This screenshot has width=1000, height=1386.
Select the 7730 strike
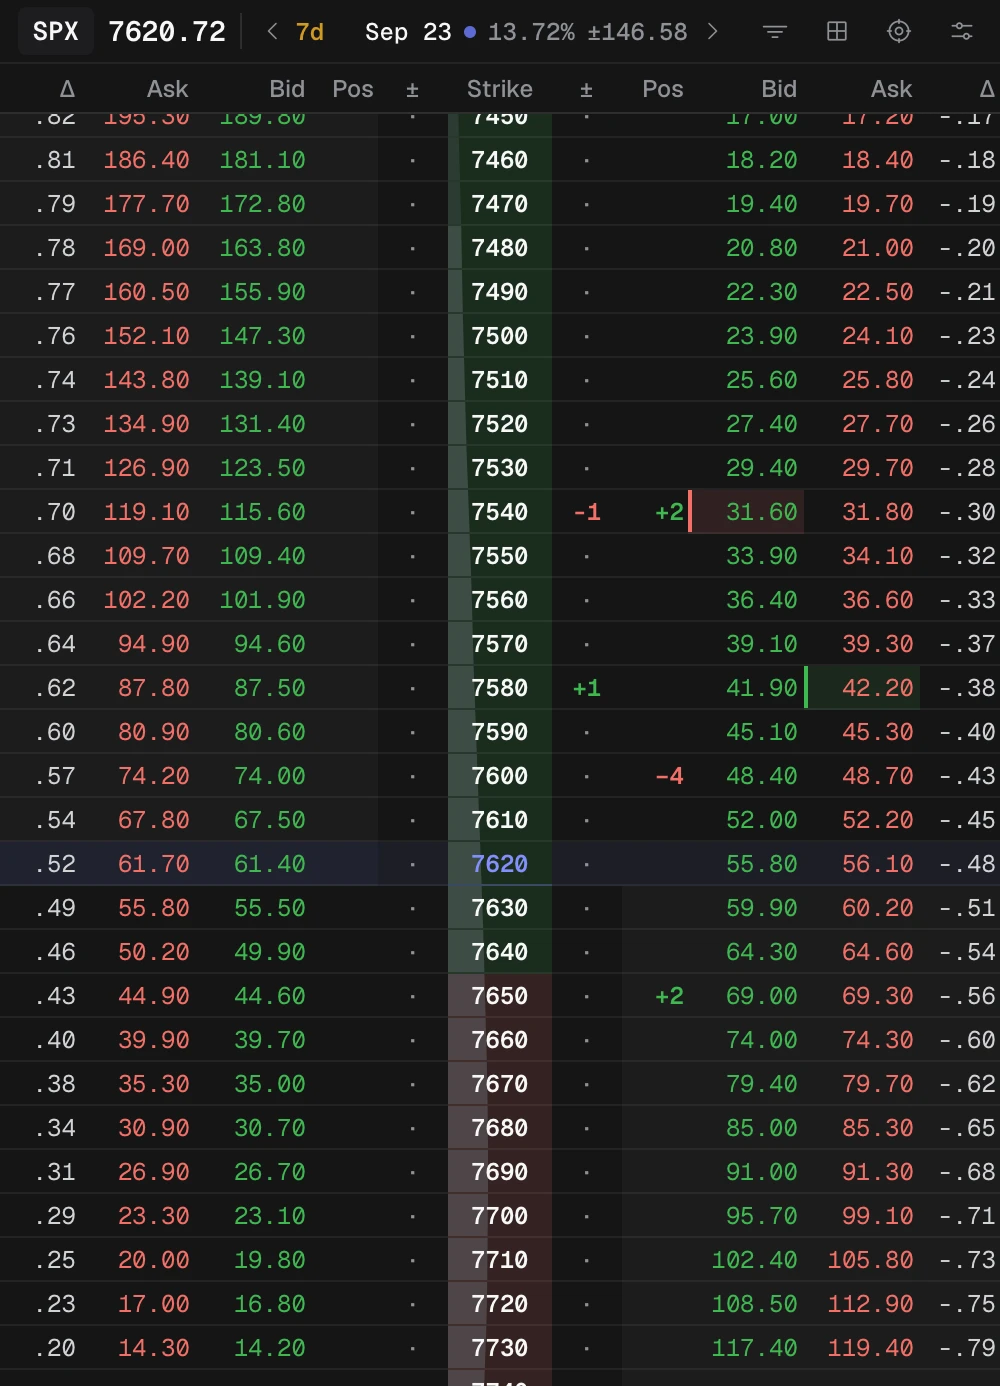[500, 1348]
